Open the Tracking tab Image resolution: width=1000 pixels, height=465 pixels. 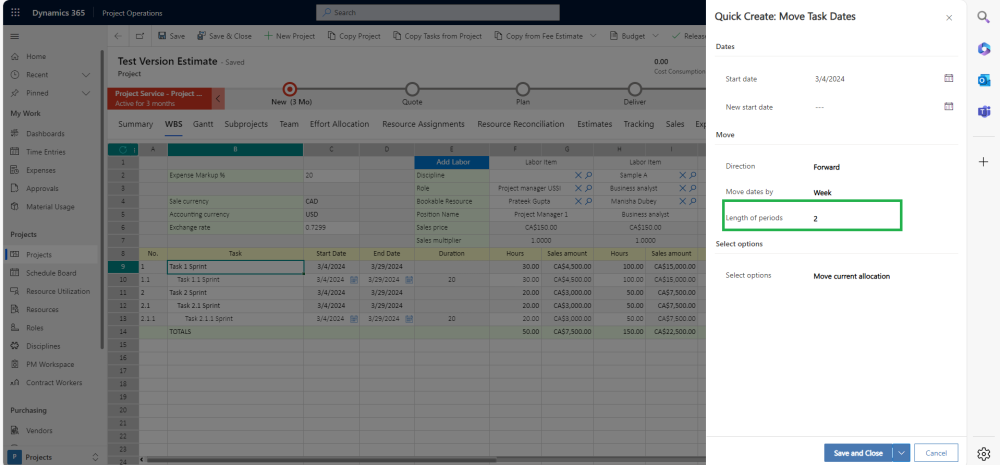pos(638,124)
